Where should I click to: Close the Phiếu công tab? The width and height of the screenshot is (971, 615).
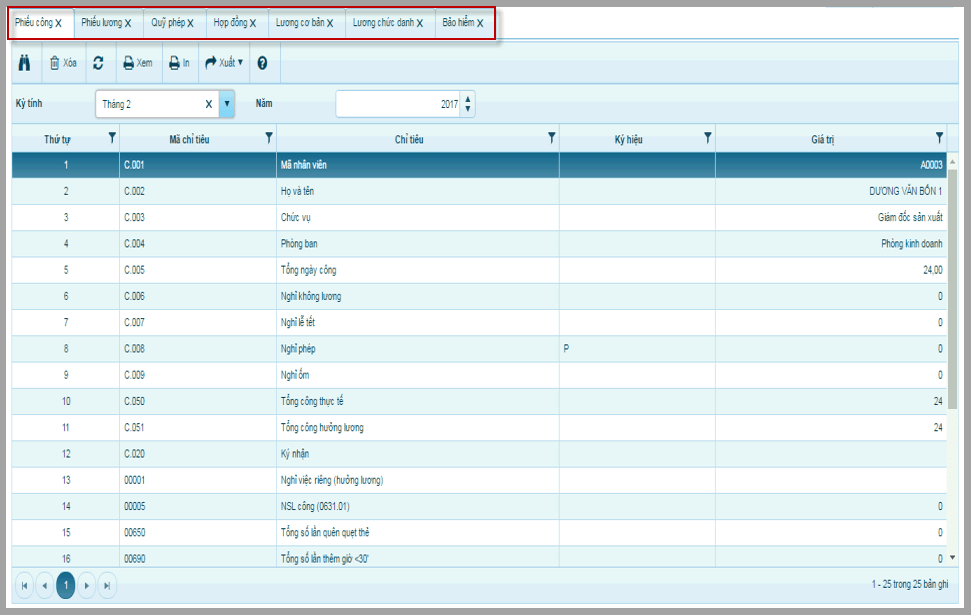tap(59, 23)
